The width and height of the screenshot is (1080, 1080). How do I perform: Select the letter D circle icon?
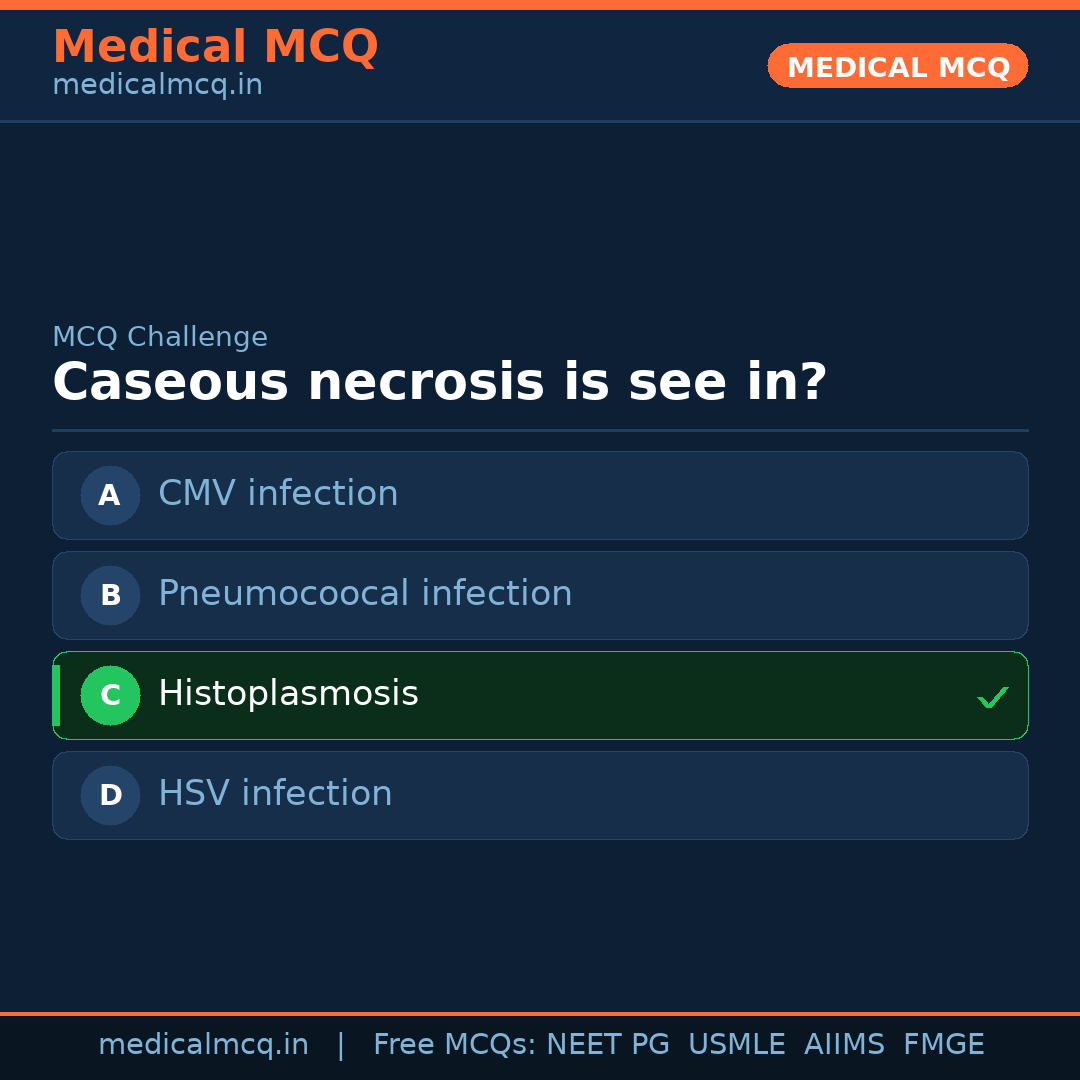coord(110,795)
